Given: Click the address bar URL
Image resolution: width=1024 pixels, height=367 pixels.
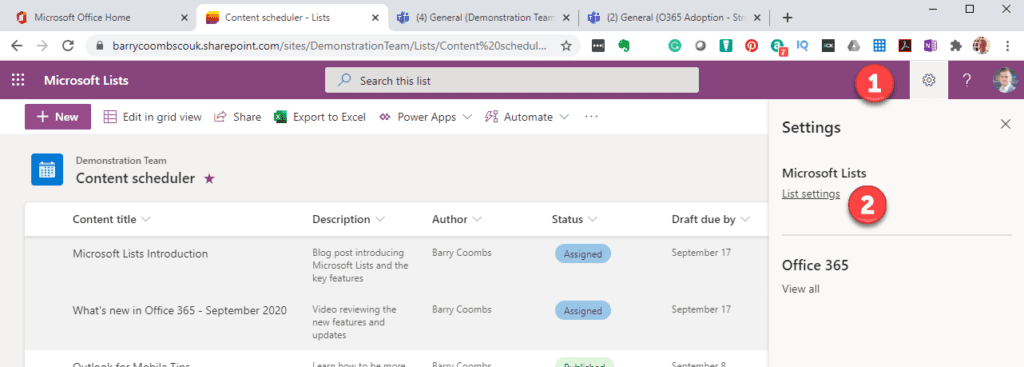Looking at the screenshot, I should pos(330,46).
